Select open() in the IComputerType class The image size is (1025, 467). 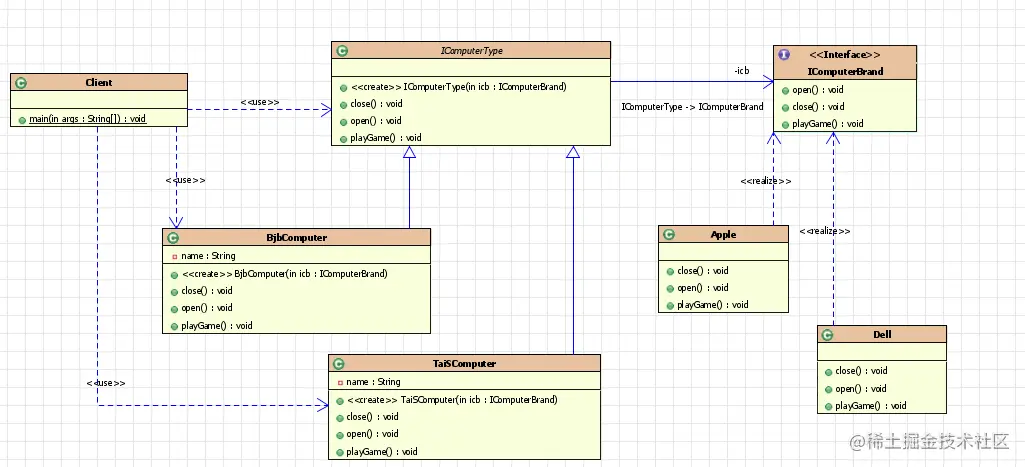pos(377,121)
